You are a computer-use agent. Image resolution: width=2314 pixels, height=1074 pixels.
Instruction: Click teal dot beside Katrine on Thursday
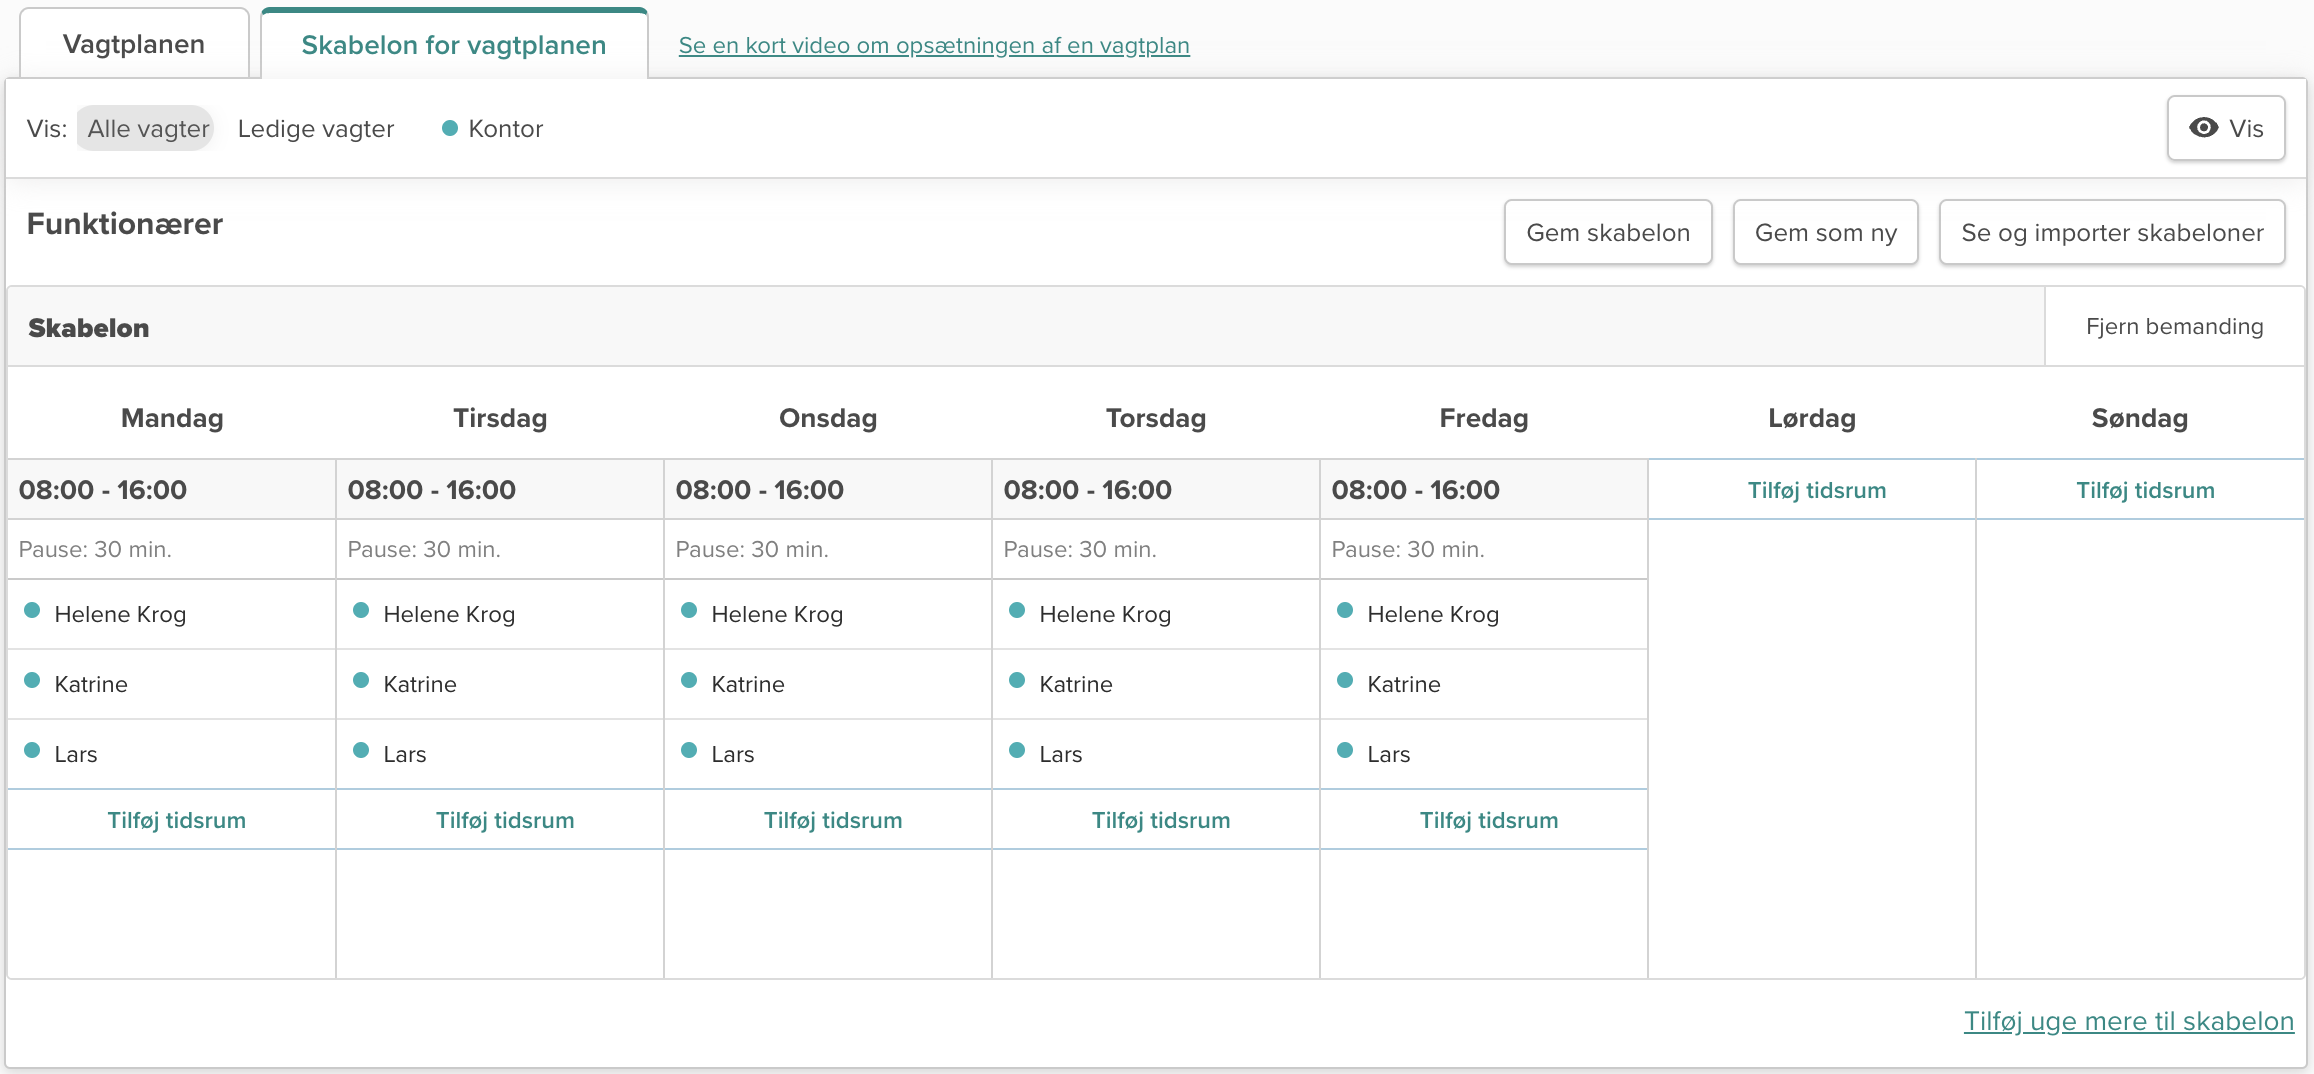[1017, 681]
